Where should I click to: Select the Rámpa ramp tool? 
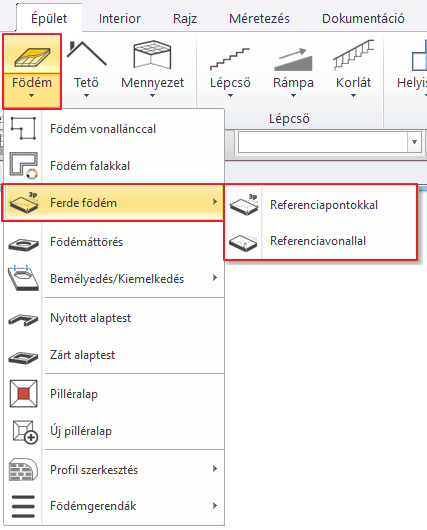click(x=293, y=69)
